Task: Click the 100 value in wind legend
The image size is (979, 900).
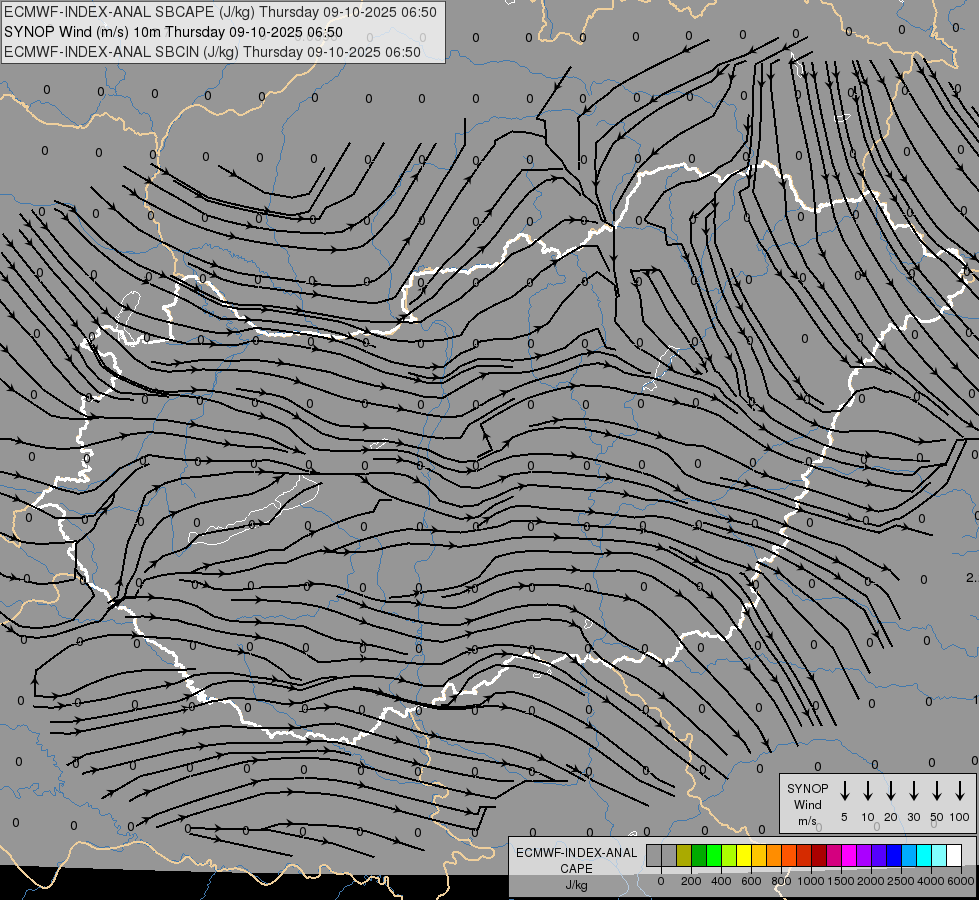Action: 960,817
